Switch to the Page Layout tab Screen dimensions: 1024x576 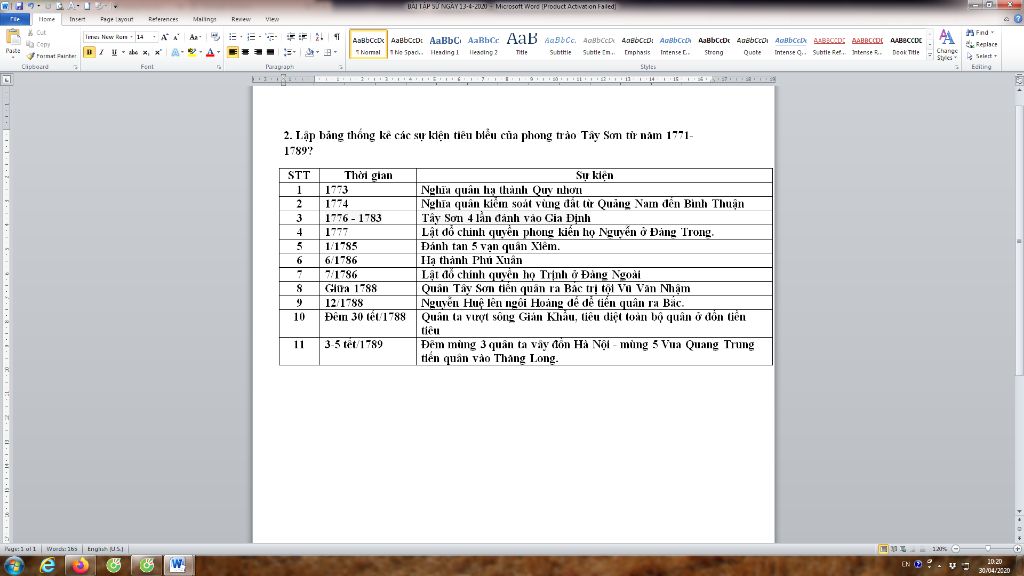[117, 19]
